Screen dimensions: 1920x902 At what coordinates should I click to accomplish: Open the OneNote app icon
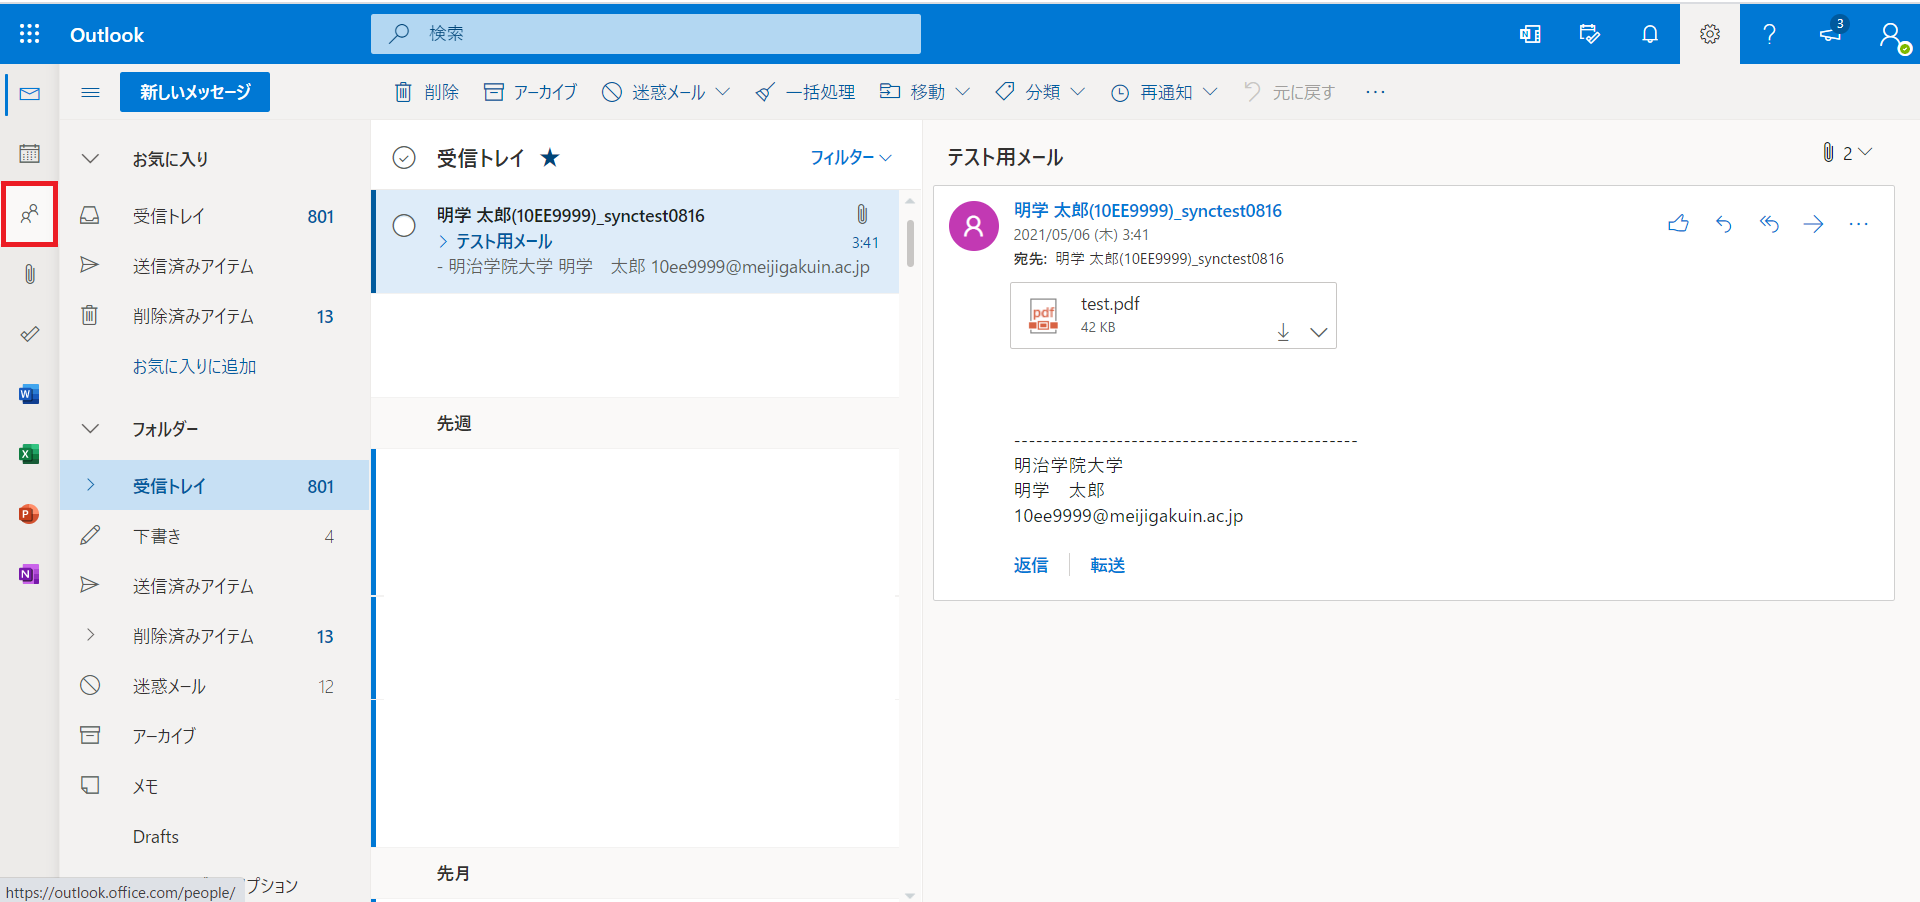click(29, 574)
